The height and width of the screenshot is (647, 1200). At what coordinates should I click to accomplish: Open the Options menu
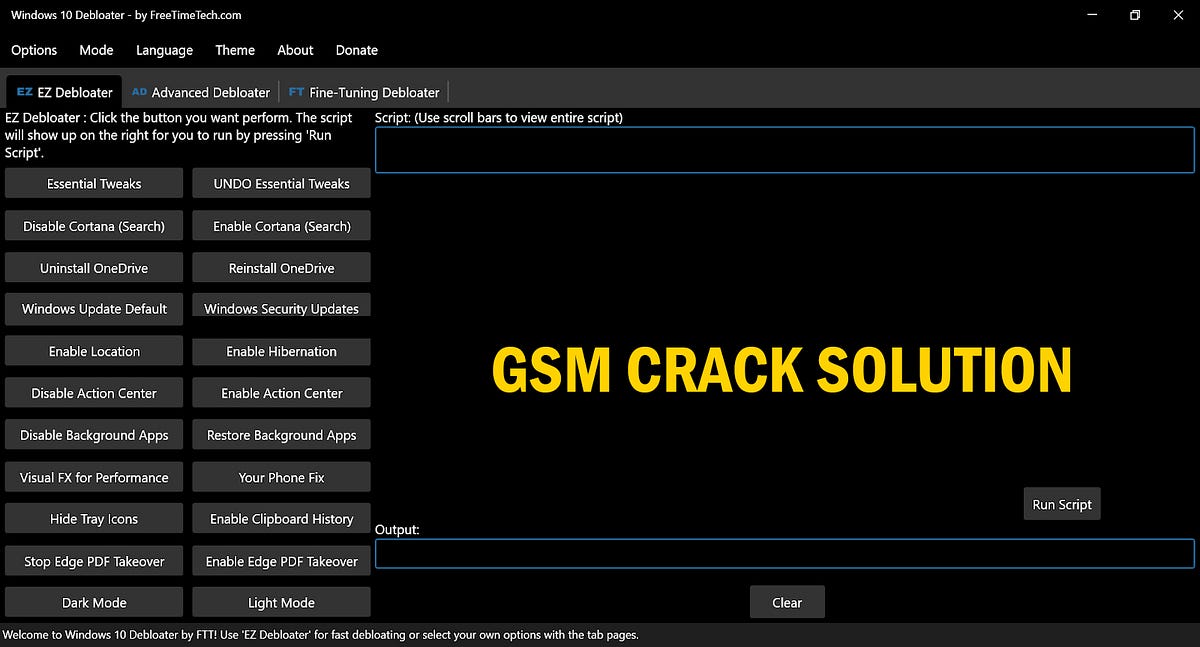[x=34, y=50]
